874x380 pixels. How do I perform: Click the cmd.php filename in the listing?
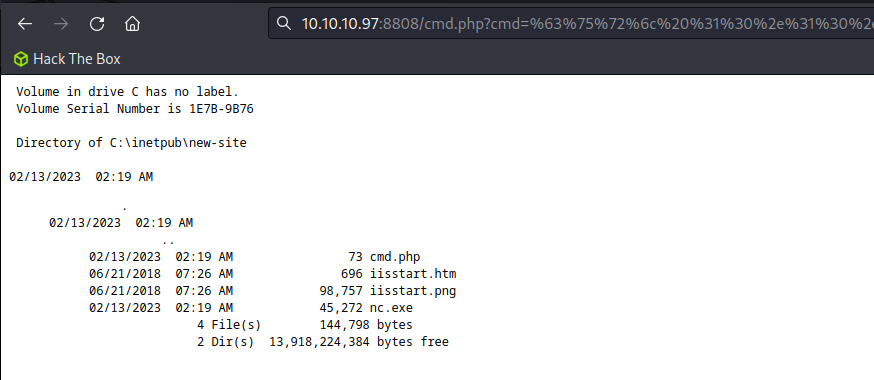395,257
